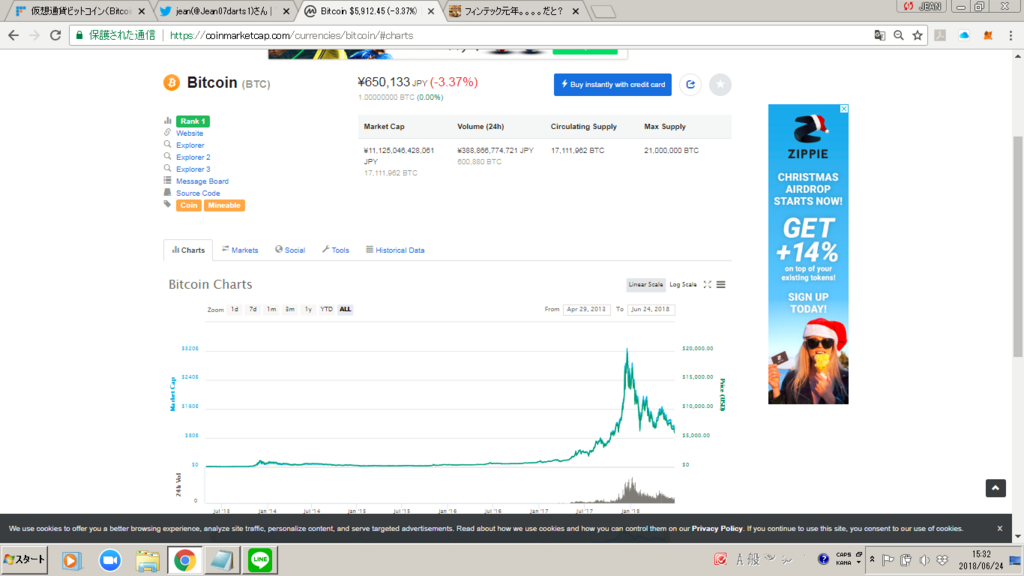Switch to the フィンテック元年 browser tab
The width and height of the screenshot is (1024, 576).
[x=515, y=11]
